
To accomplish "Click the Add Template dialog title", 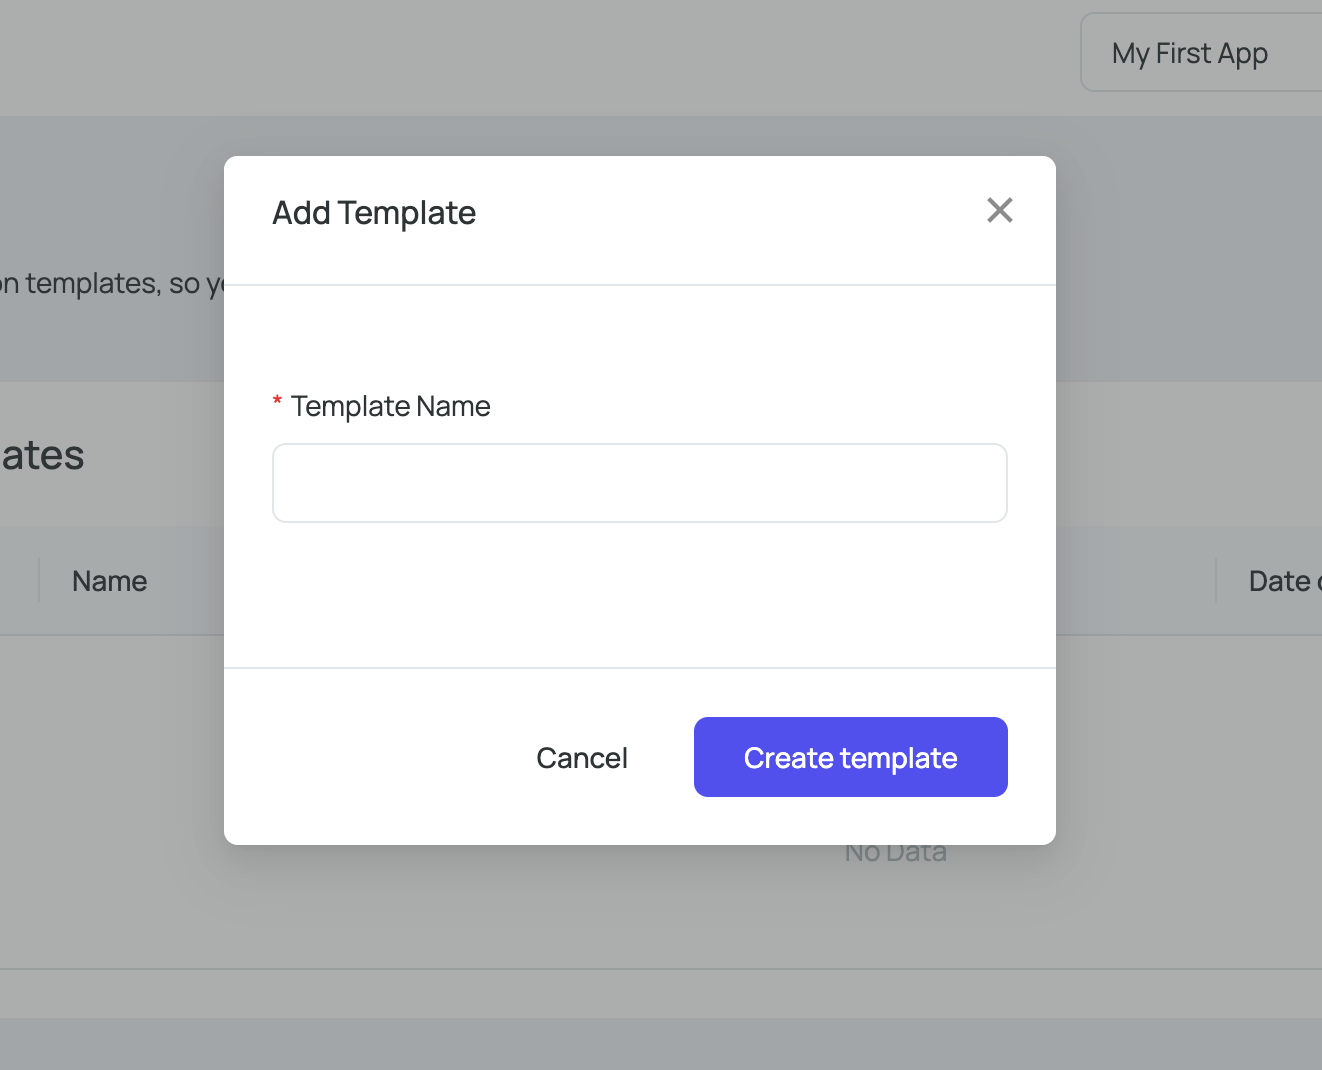I will pos(374,213).
